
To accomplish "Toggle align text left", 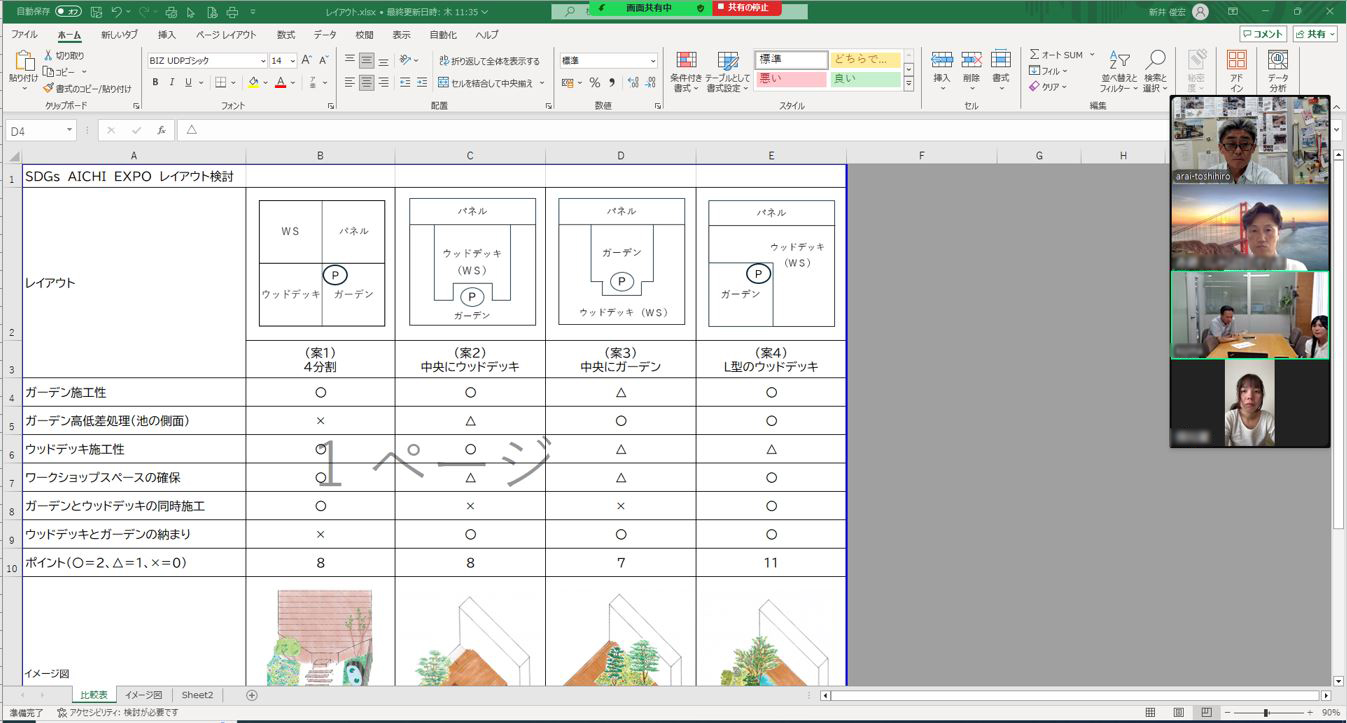I will tap(350, 82).
